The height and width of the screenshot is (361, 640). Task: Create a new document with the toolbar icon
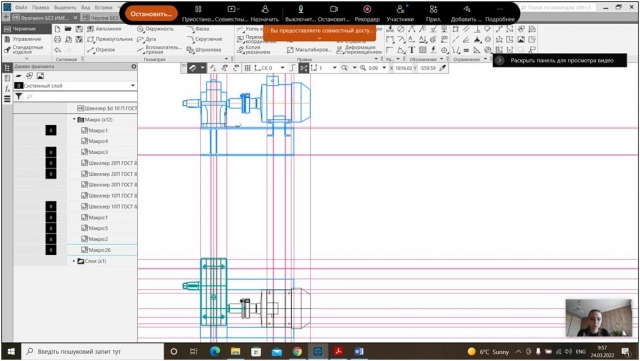coord(58,29)
